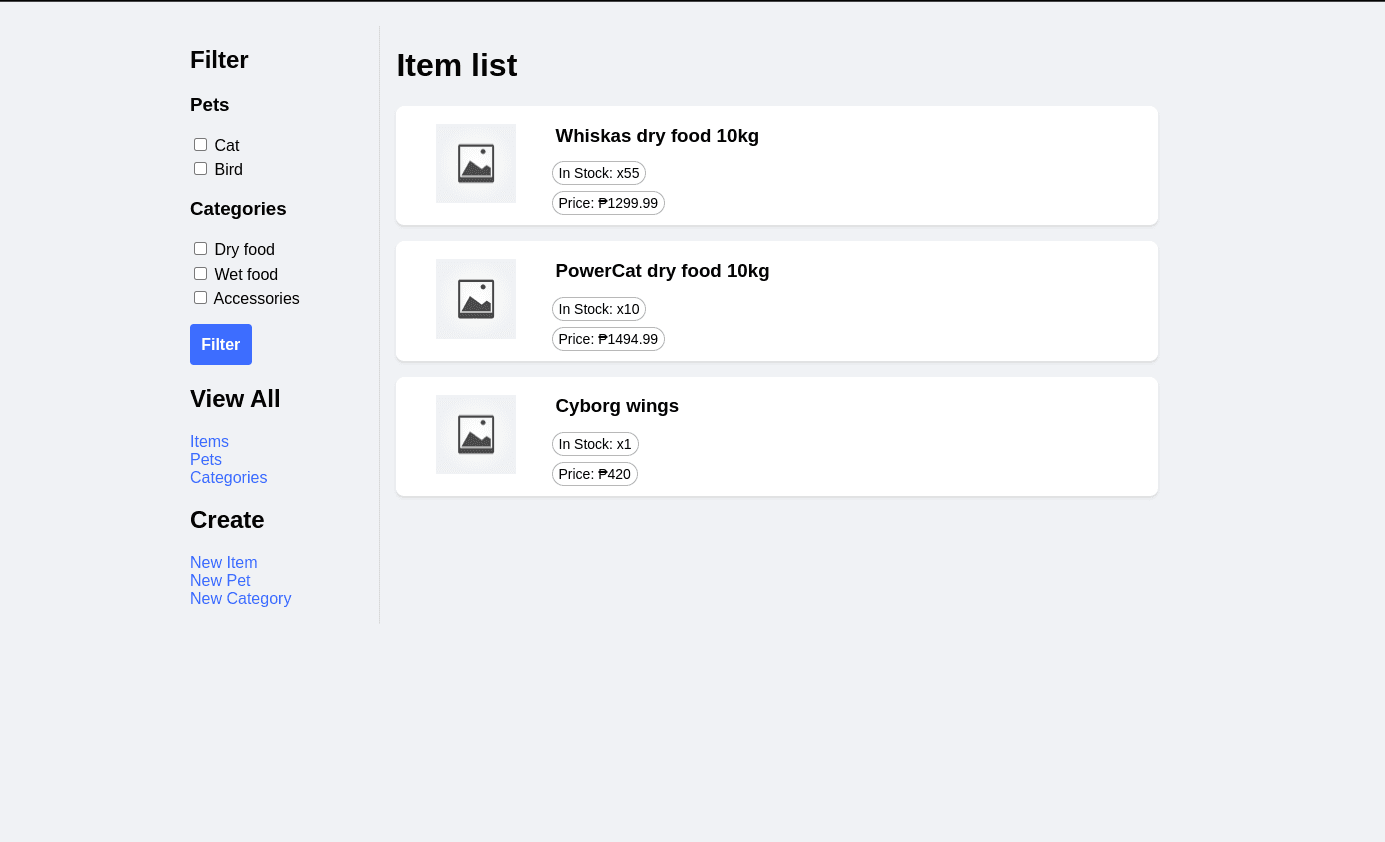Open PowerCat dry food 10kg title
Viewport: 1385px width, 842px height.
point(662,271)
